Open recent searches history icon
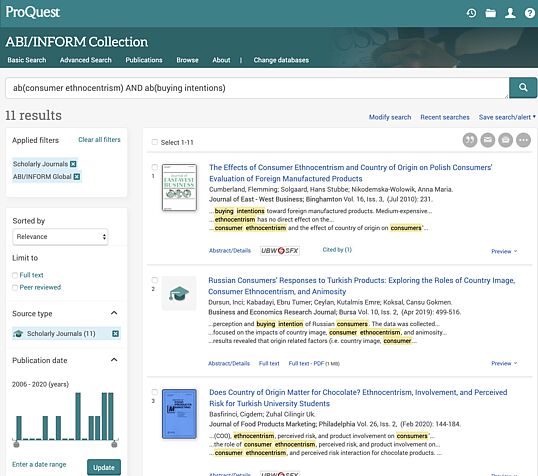This screenshot has height=476, width=538. point(471,13)
